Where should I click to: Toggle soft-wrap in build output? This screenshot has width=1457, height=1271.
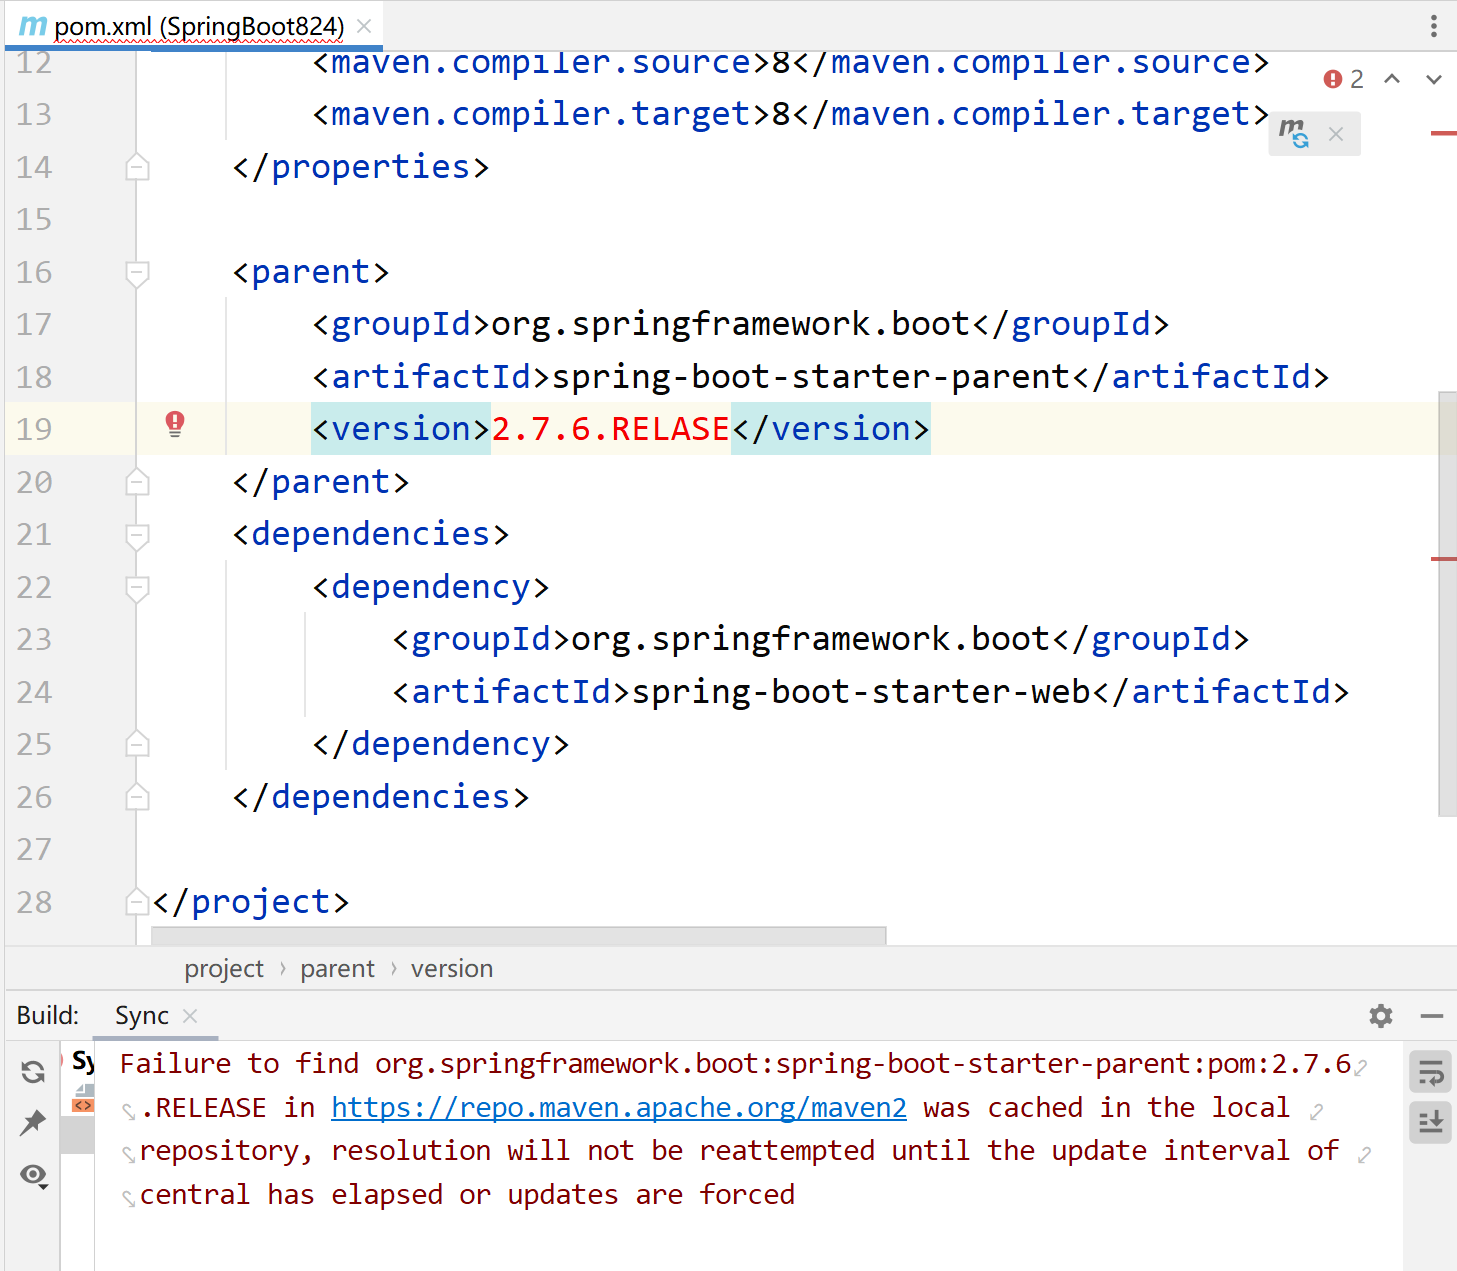(1431, 1073)
